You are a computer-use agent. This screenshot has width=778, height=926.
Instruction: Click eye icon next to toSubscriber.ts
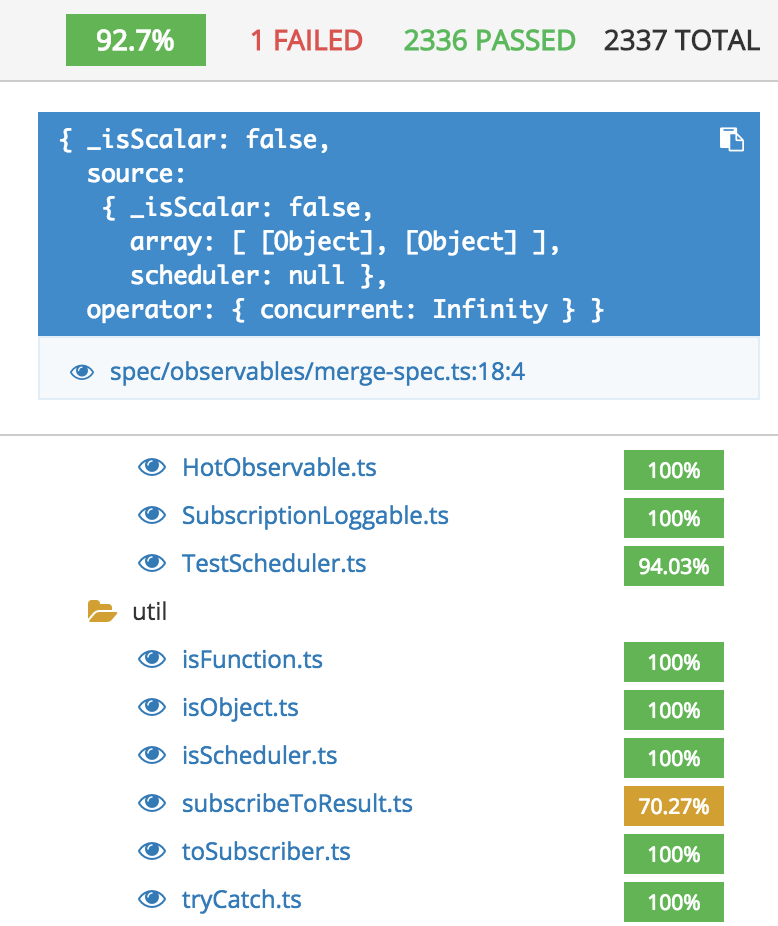pyautogui.click(x=152, y=851)
